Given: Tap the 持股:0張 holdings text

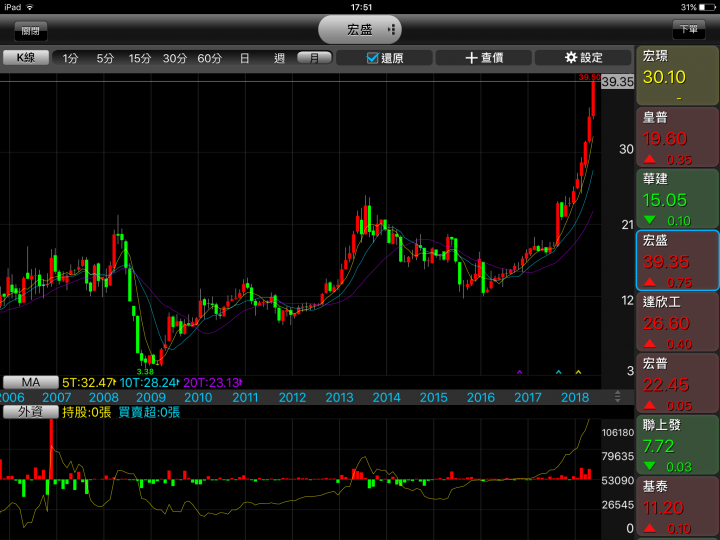Looking at the screenshot, I should (x=86, y=412).
